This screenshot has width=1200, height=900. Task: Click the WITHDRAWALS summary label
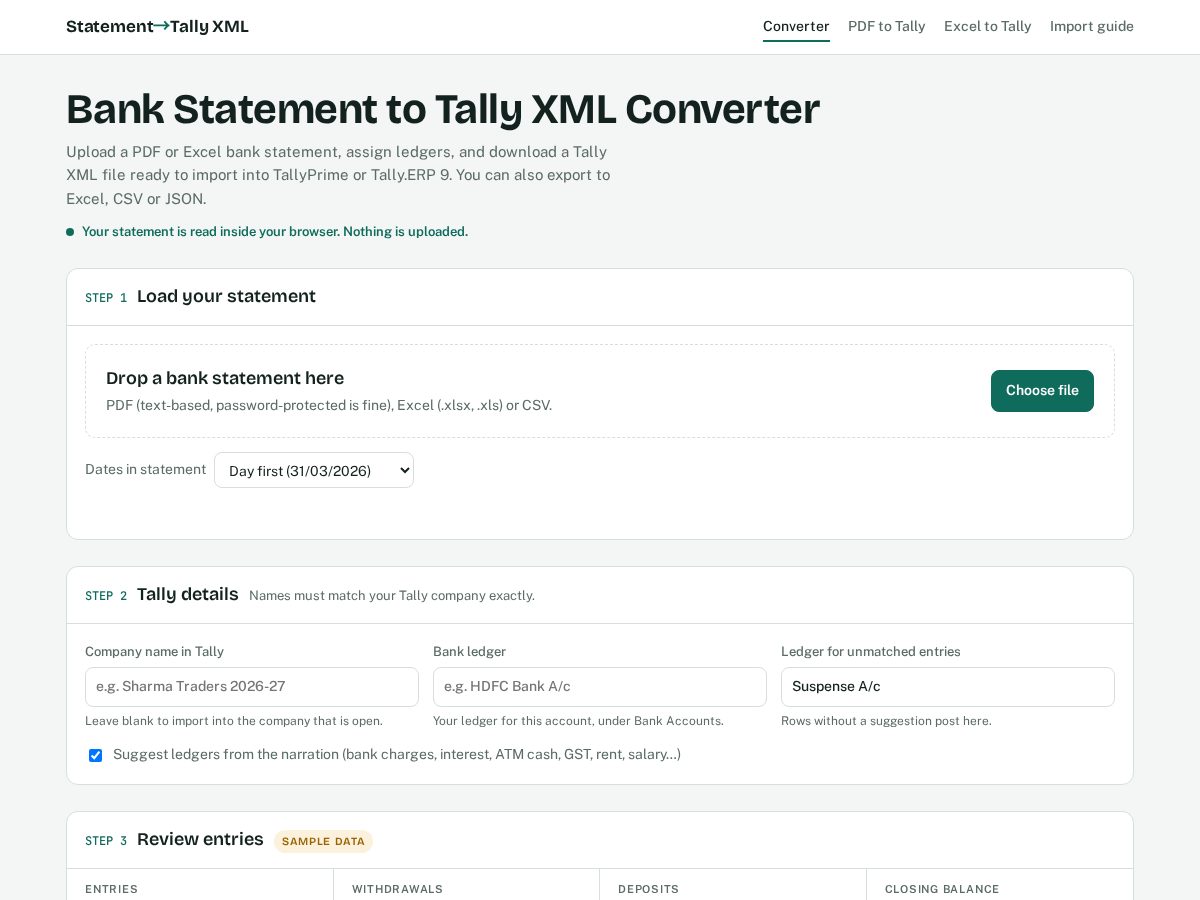(x=397, y=889)
